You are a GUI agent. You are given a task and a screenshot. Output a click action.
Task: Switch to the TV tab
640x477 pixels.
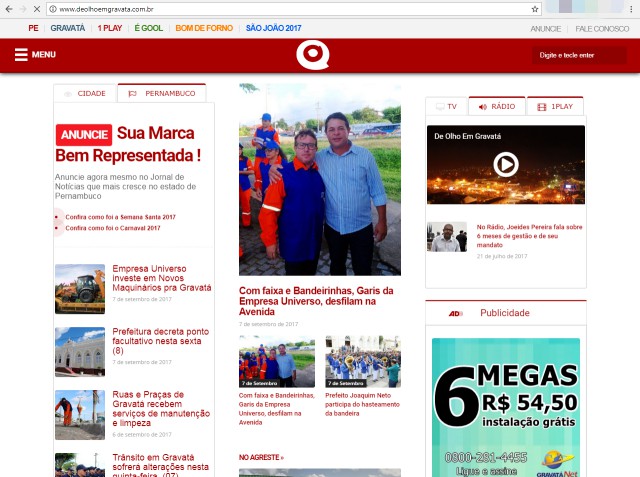446,106
